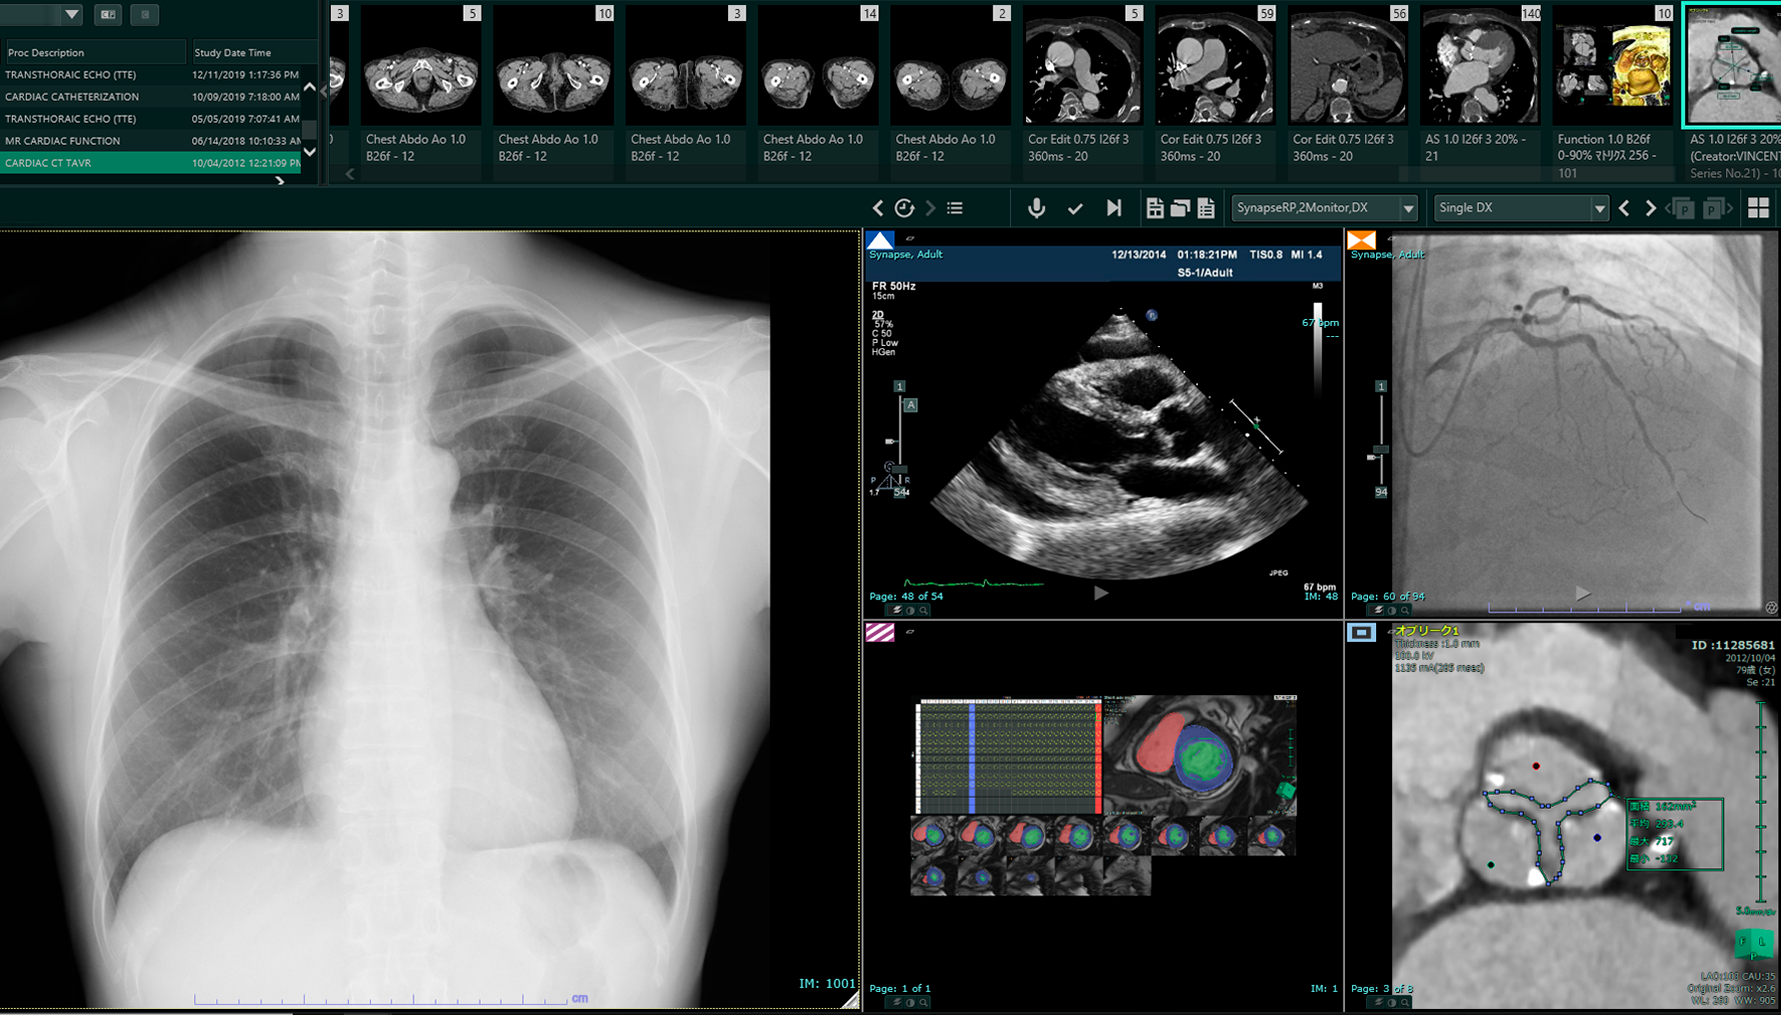Open the top-left dropdown arrow

[71, 14]
